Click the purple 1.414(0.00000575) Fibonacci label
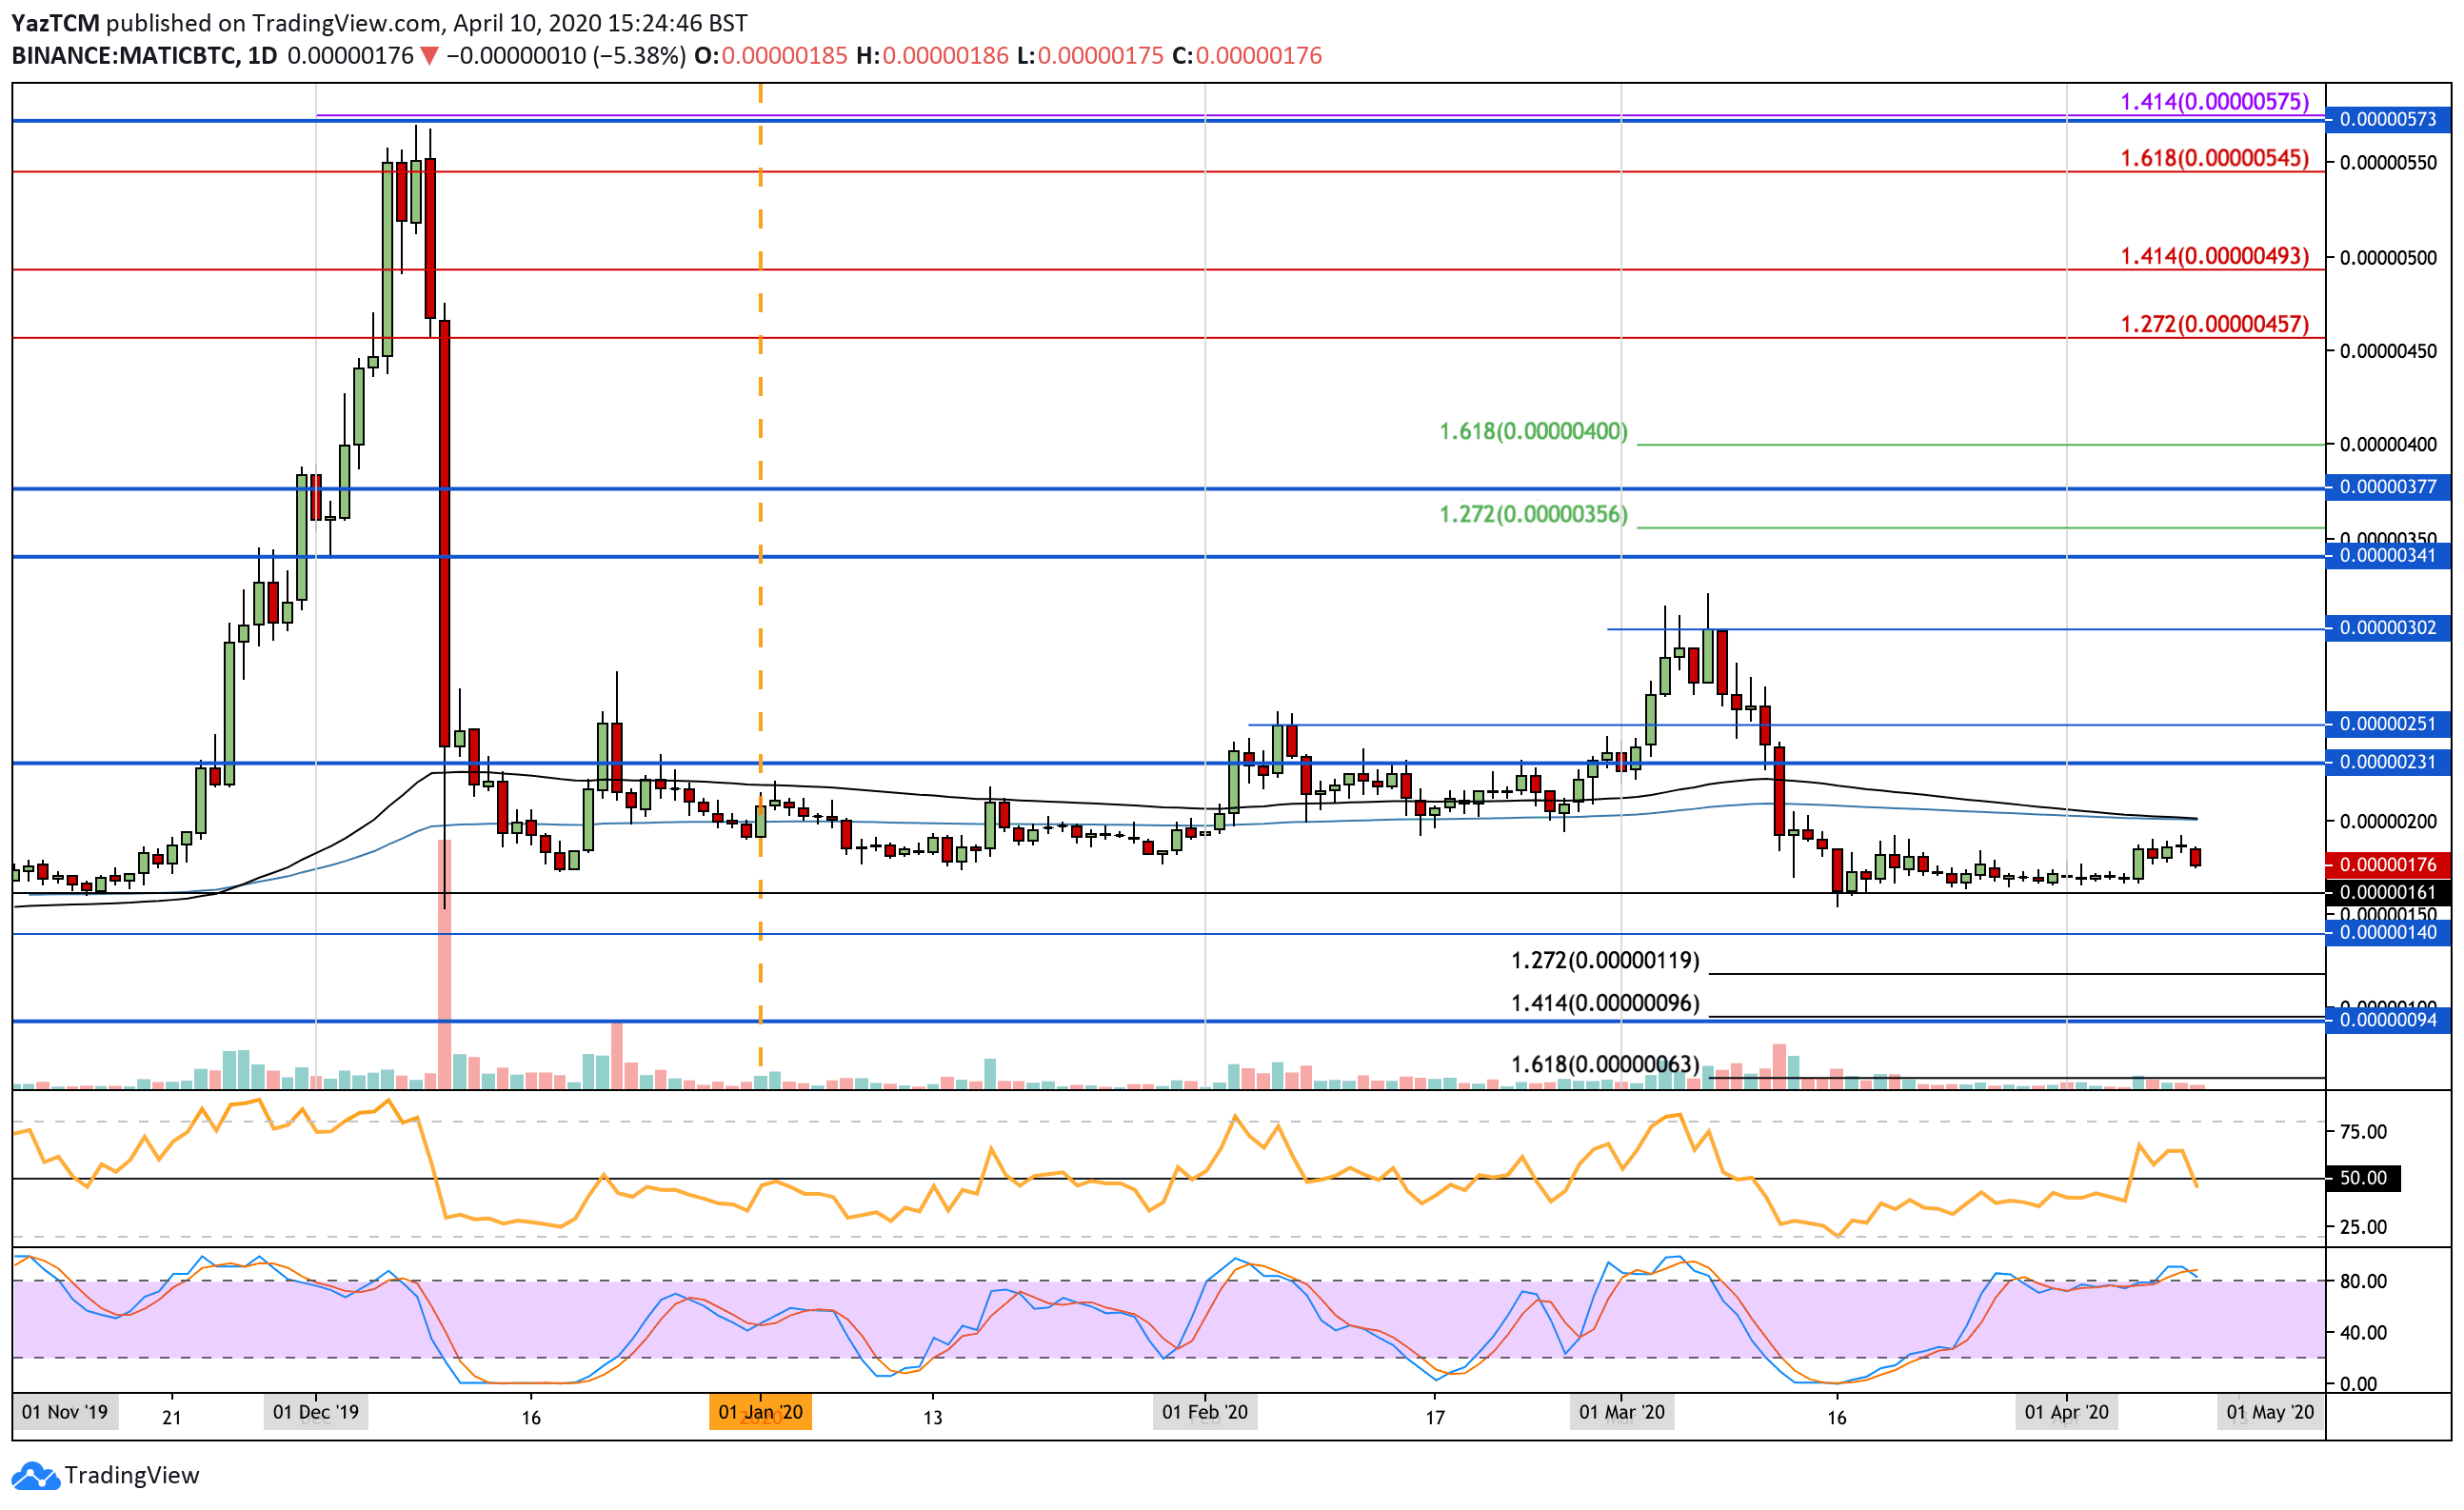Image resolution: width=2464 pixels, height=1510 pixels. 2214,101
